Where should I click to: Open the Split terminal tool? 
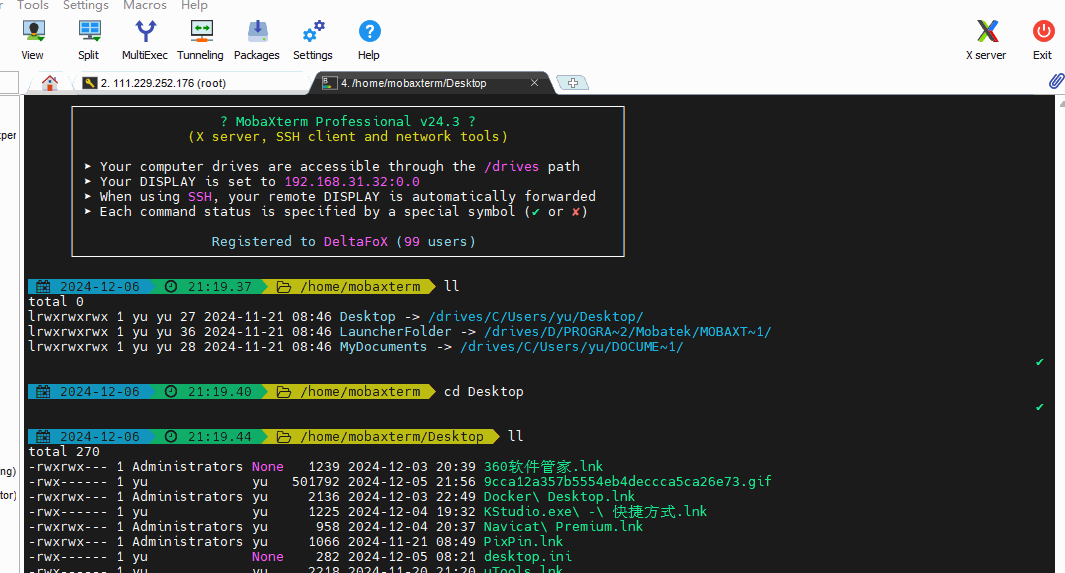coord(88,39)
